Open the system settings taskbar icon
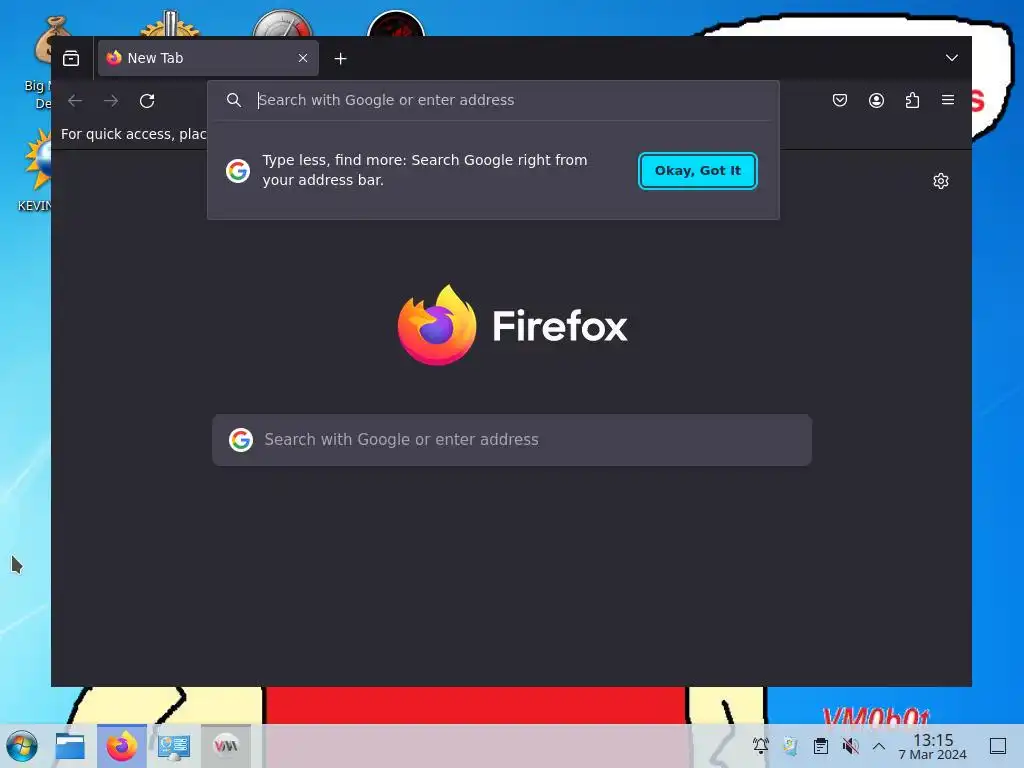 (x=174, y=746)
